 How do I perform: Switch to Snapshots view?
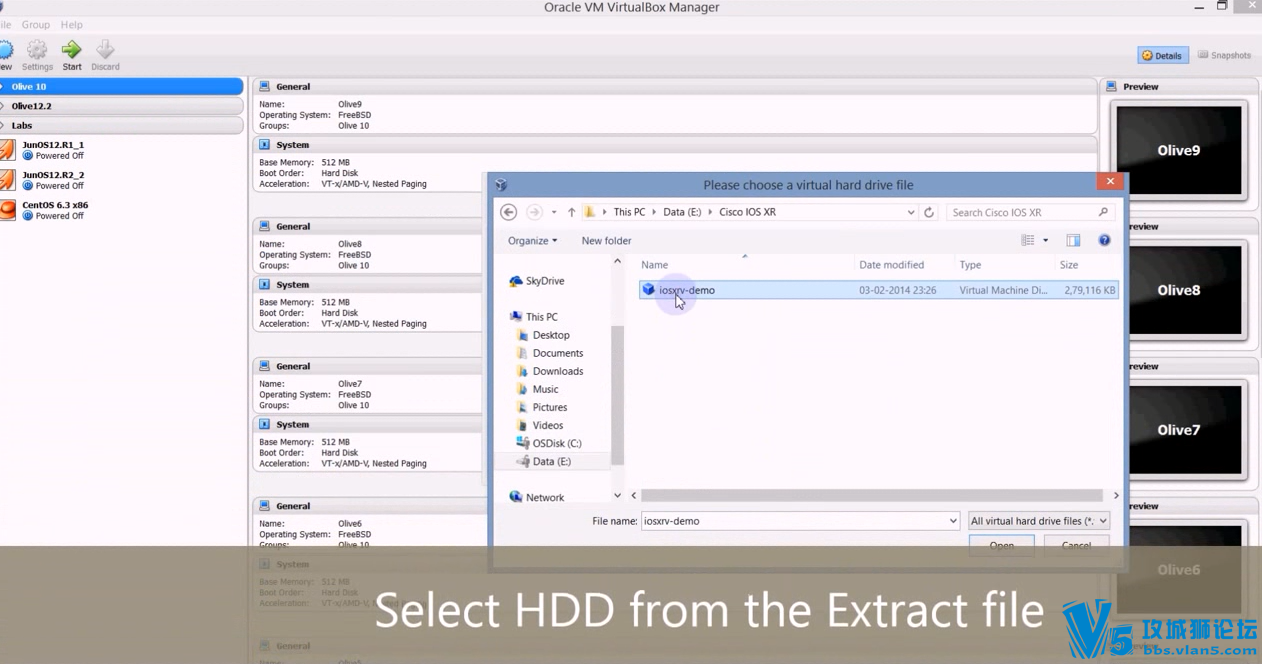pos(1224,56)
